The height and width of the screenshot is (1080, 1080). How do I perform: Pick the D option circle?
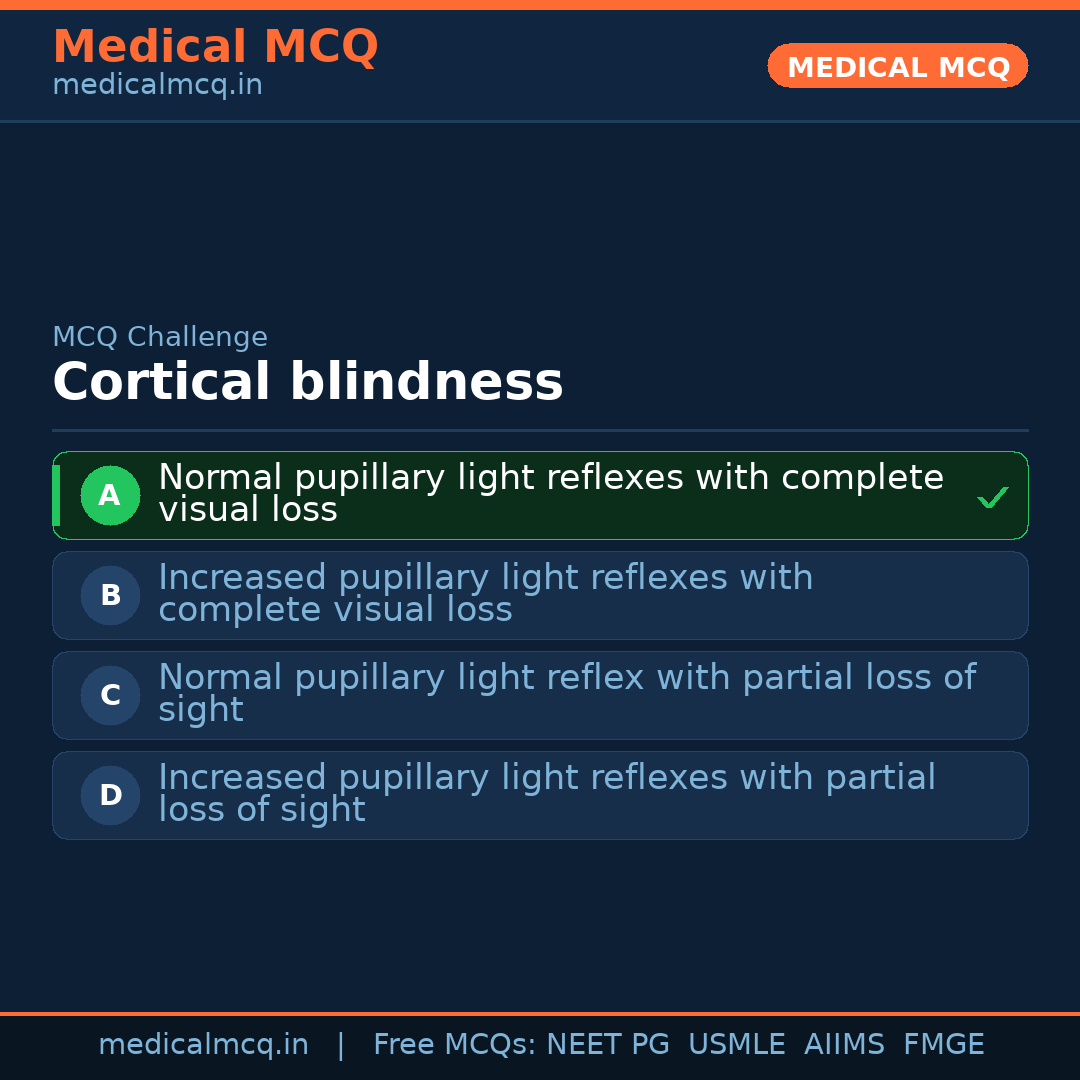pyautogui.click(x=110, y=795)
